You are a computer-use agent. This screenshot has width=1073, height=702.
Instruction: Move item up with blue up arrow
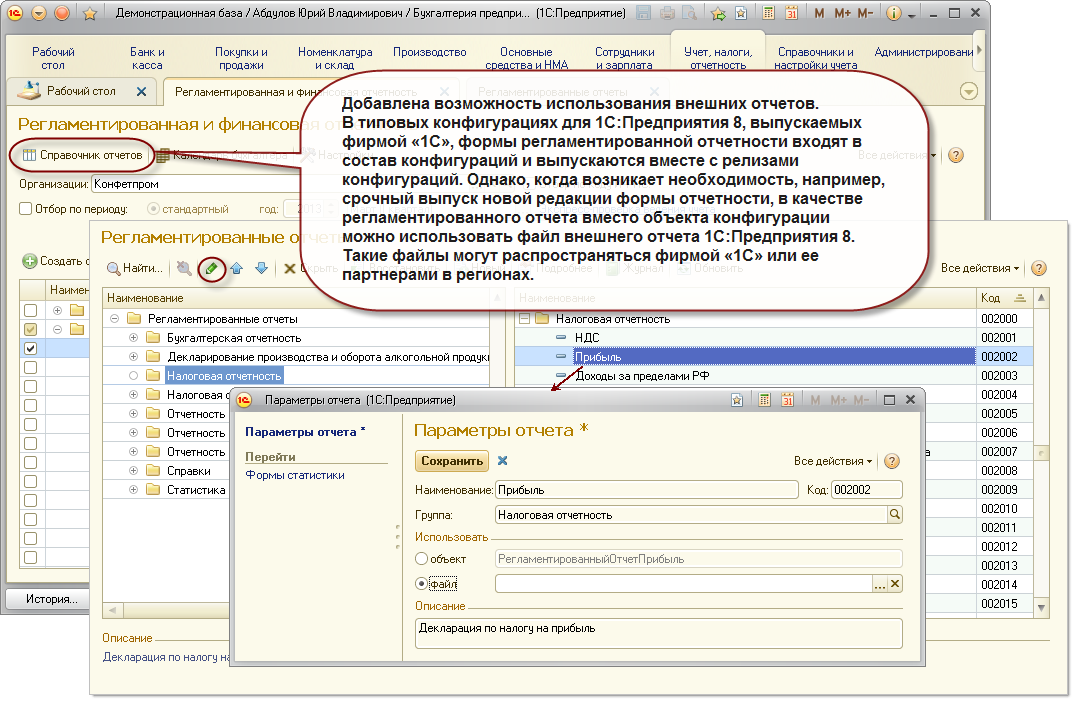(237, 268)
